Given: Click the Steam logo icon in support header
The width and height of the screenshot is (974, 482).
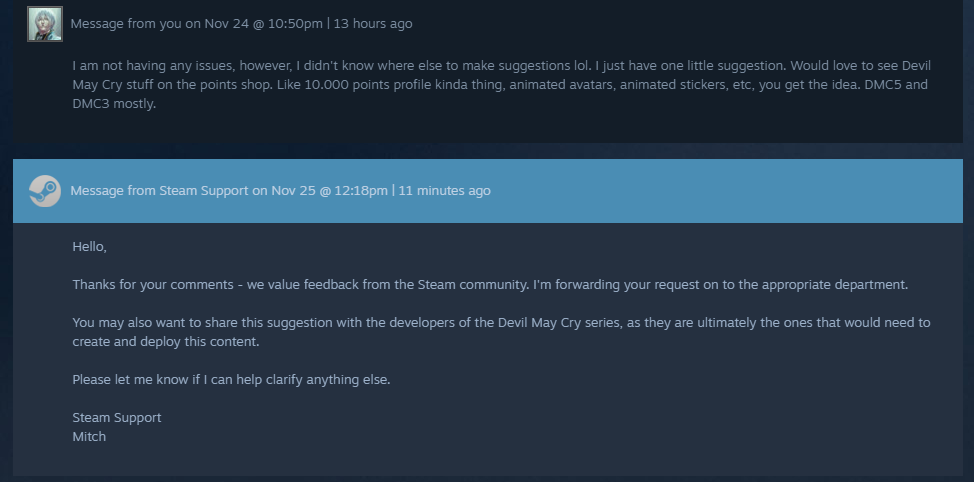Looking at the screenshot, I should (x=45, y=191).
